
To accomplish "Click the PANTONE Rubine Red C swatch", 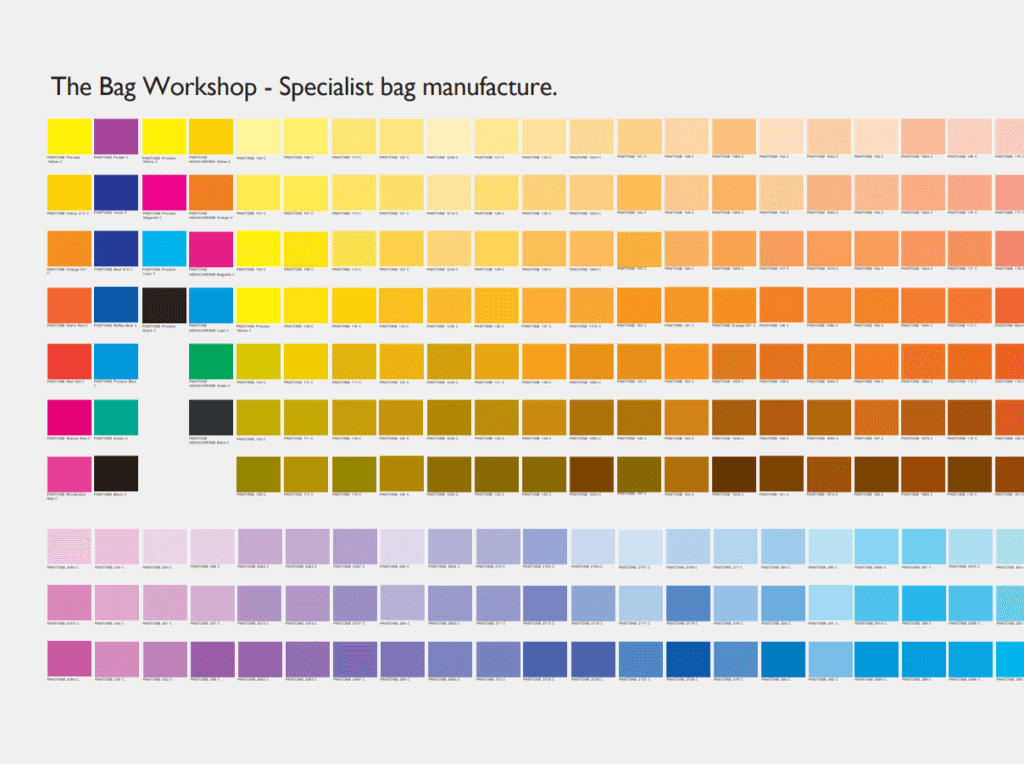I will coord(67,418).
